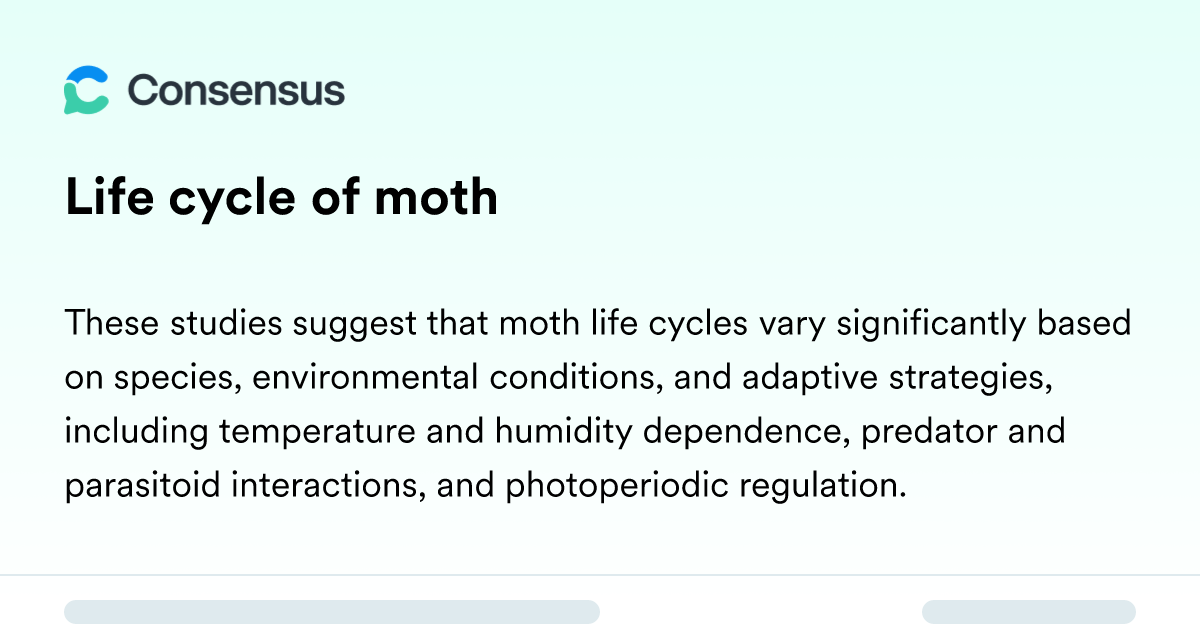Click the word "cycle" in the title
This screenshot has height=630, width=1200.
[x=231, y=197]
